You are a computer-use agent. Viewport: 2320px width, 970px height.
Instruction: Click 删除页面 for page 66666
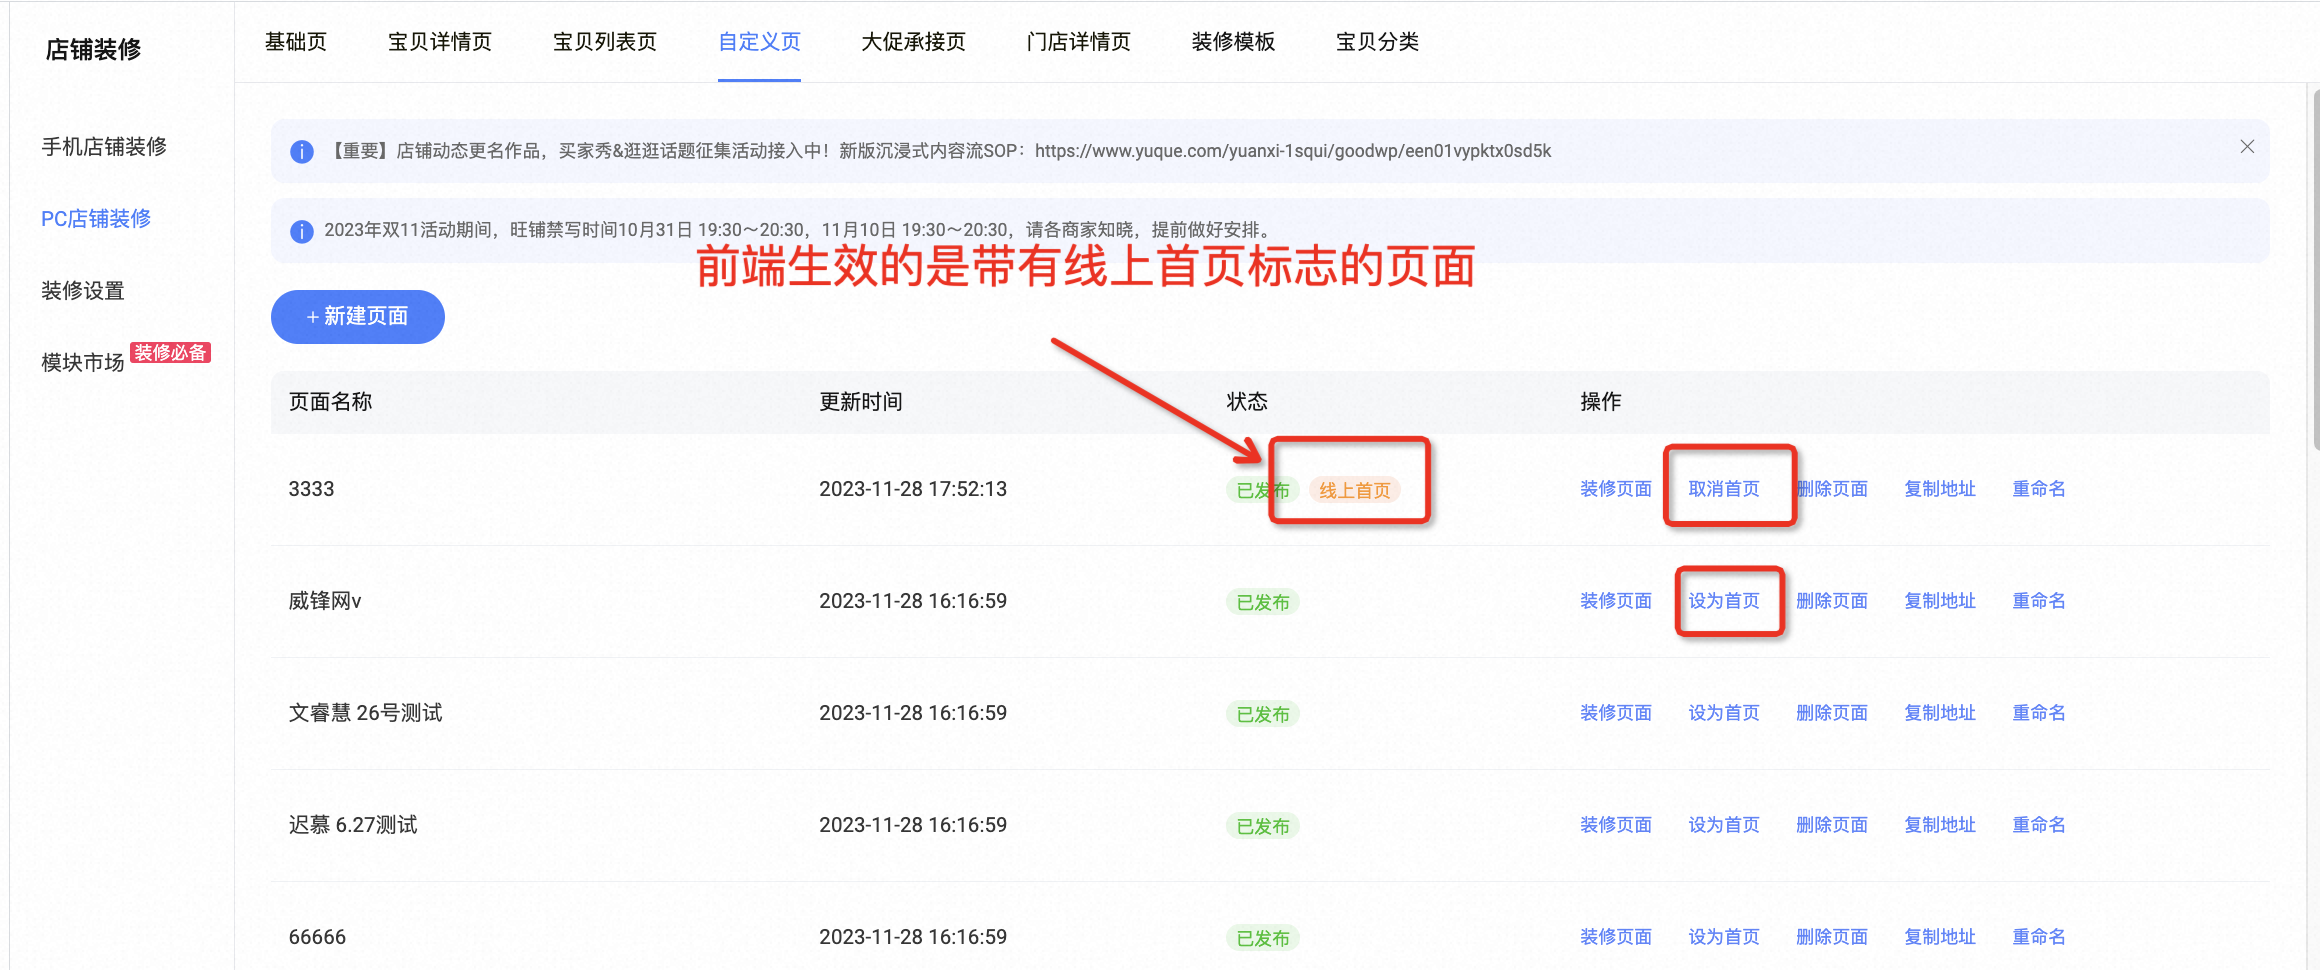click(x=1832, y=937)
